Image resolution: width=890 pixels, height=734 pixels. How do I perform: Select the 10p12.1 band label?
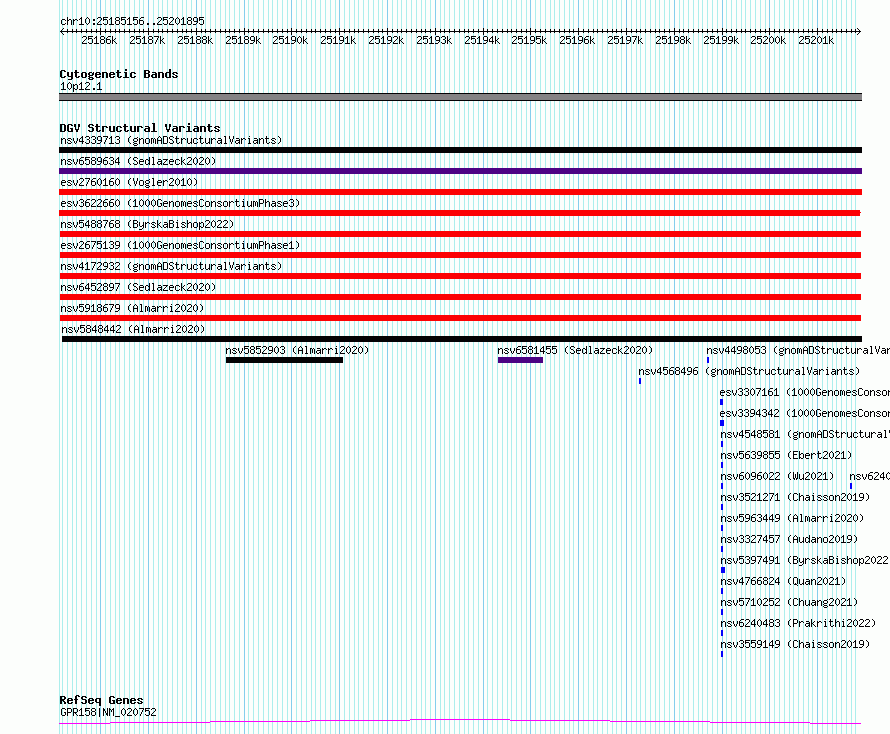tap(81, 86)
